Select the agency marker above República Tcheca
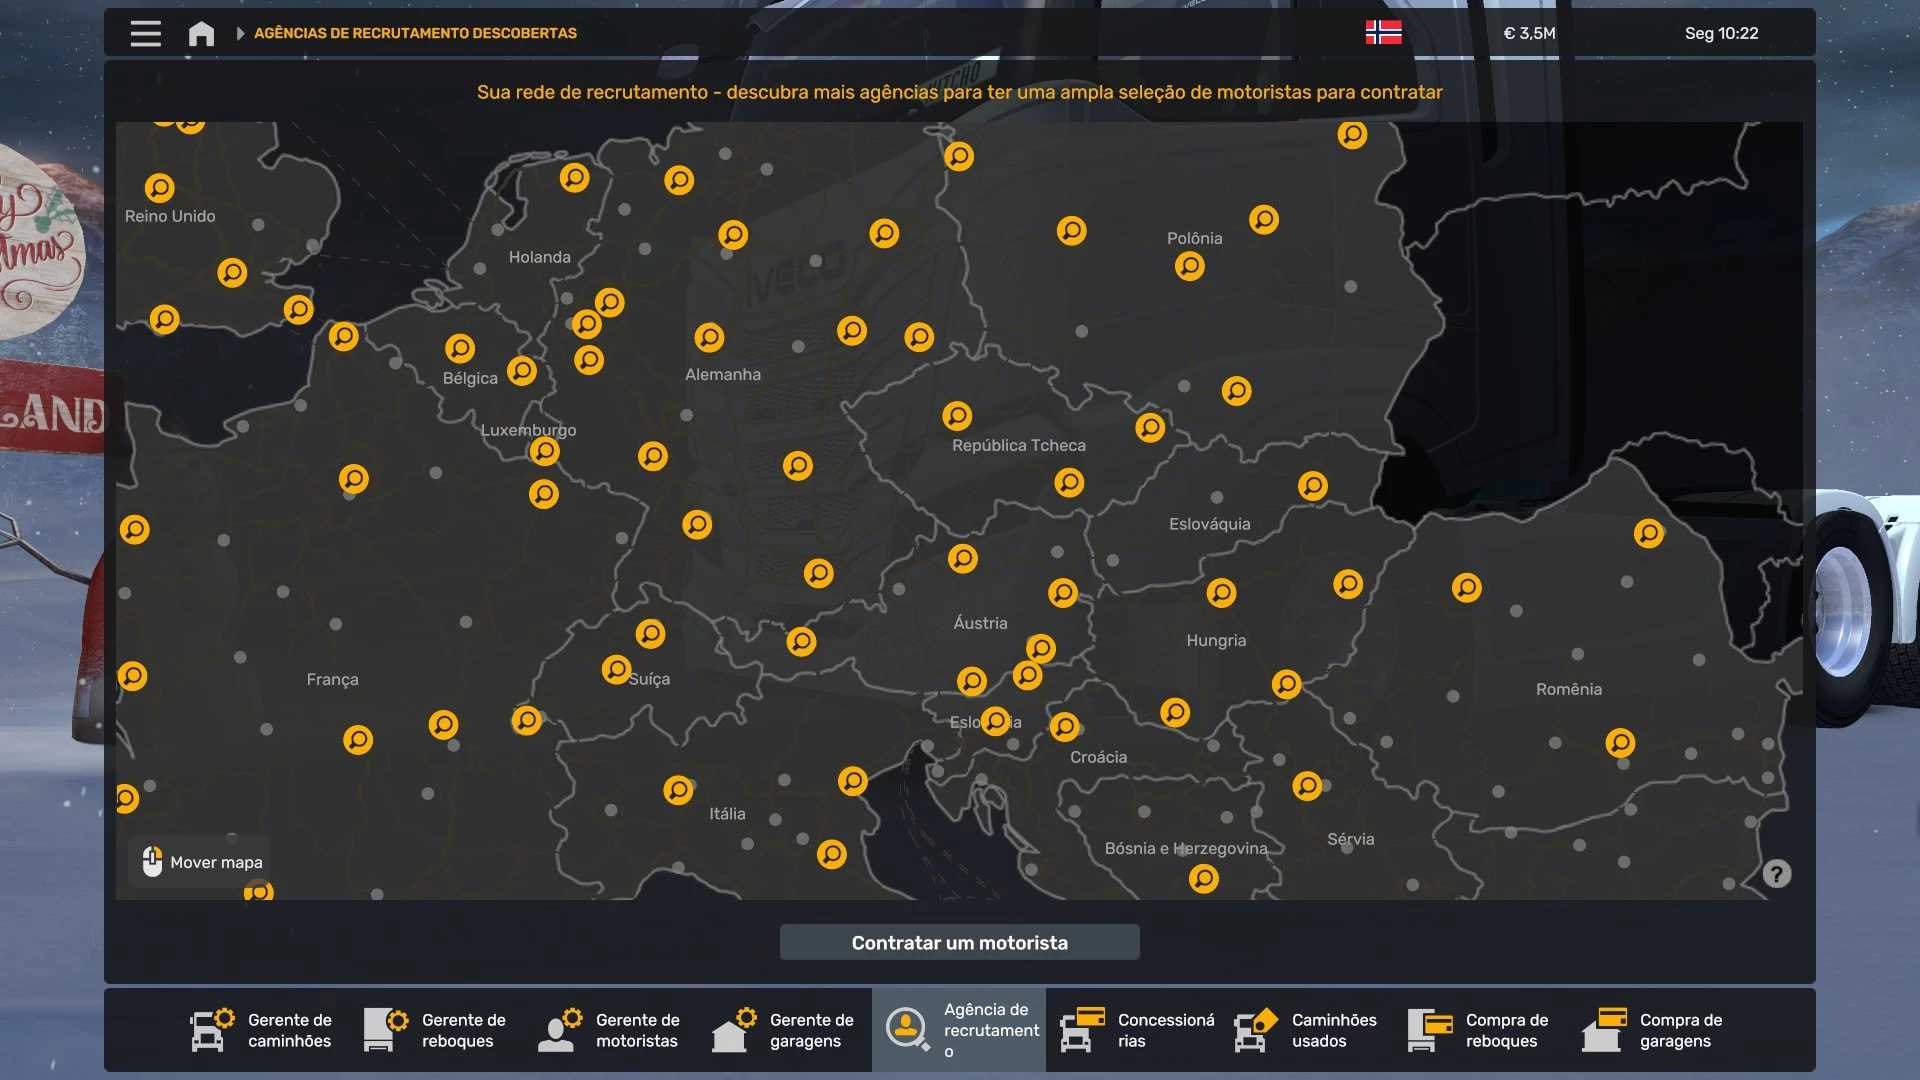The height and width of the screenshot is (1080, 1920). pos(957,415)
